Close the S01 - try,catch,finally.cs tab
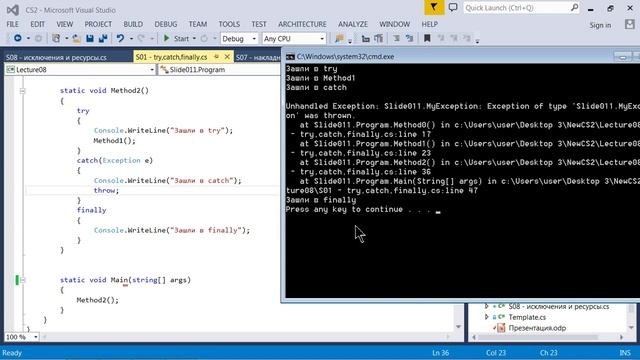The width and height of the screenshot is (640, 360). point(227,57)
